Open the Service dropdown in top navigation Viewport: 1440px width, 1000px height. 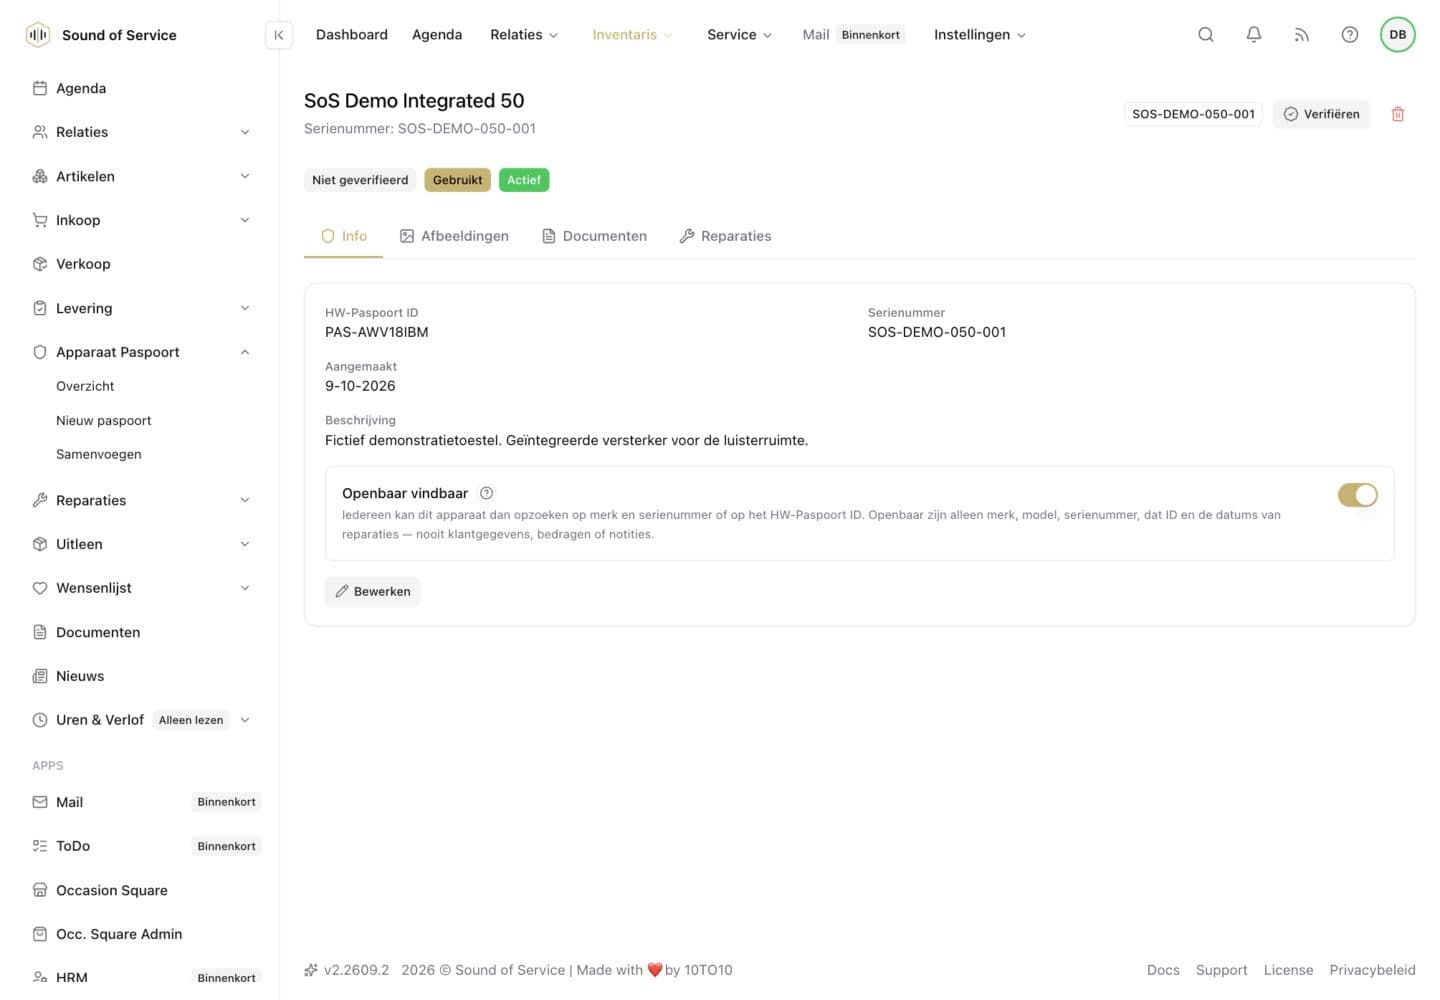(x=739, y=35)
